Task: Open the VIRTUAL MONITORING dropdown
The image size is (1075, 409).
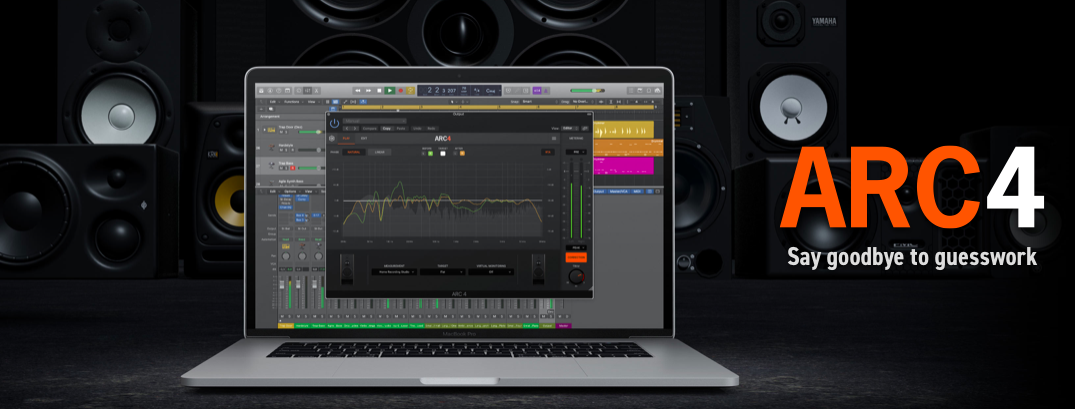Action: (x=491, y=272)
